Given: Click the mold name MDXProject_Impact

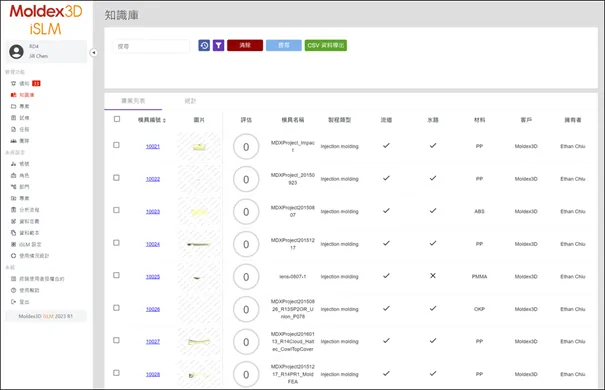Looking at the screenshot, I should [292, 146].
